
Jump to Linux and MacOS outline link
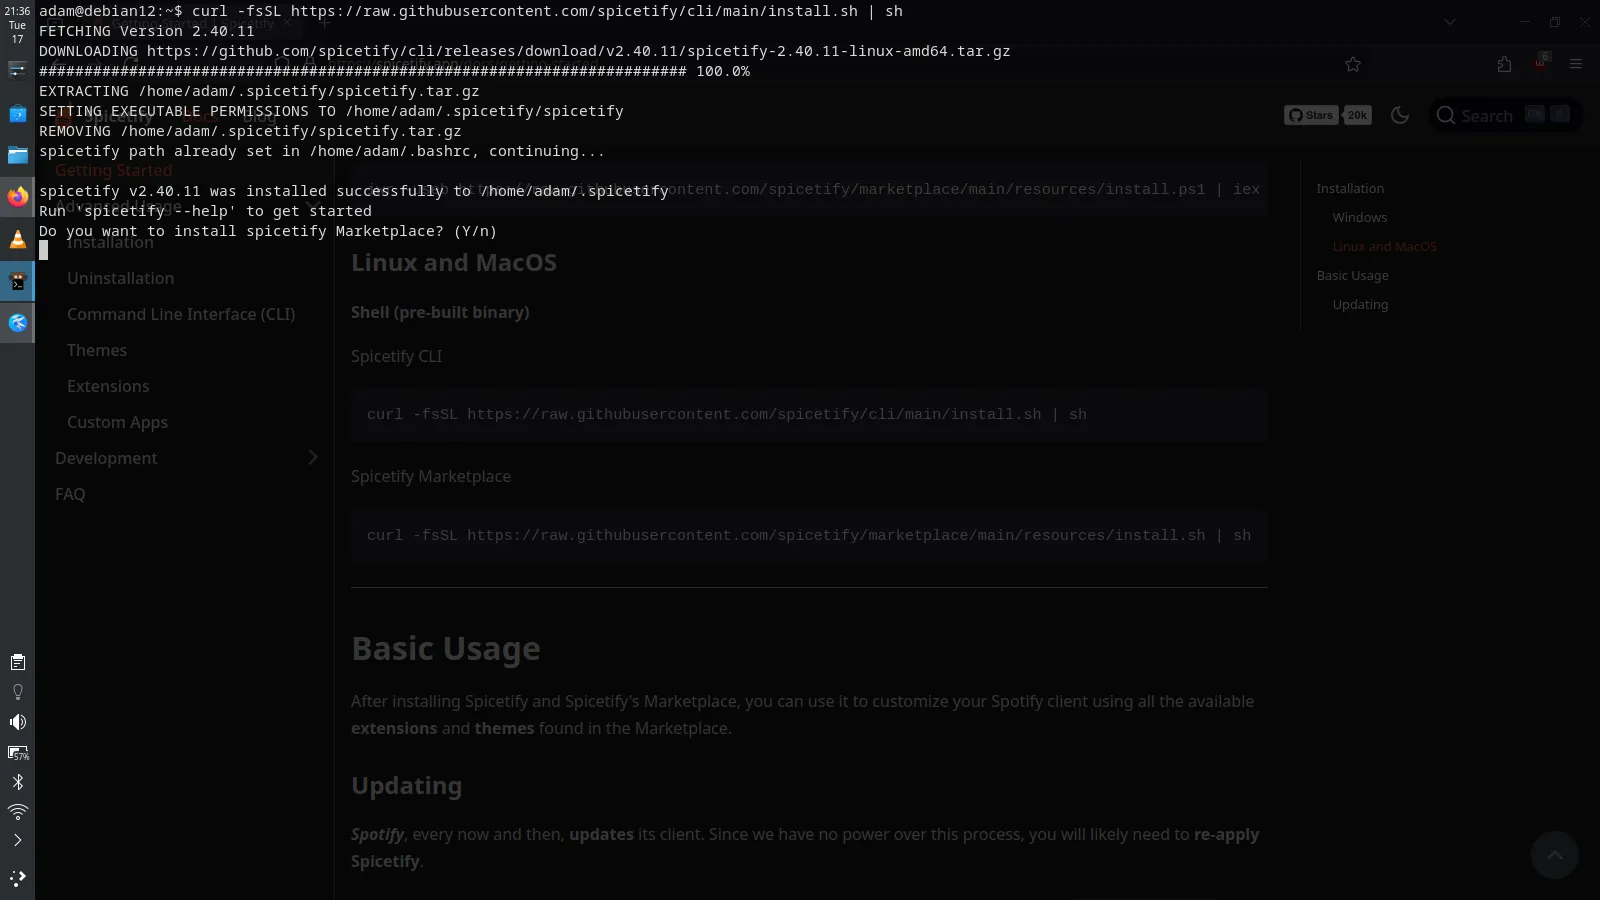pyautogui.click(x=1384, y=246)
